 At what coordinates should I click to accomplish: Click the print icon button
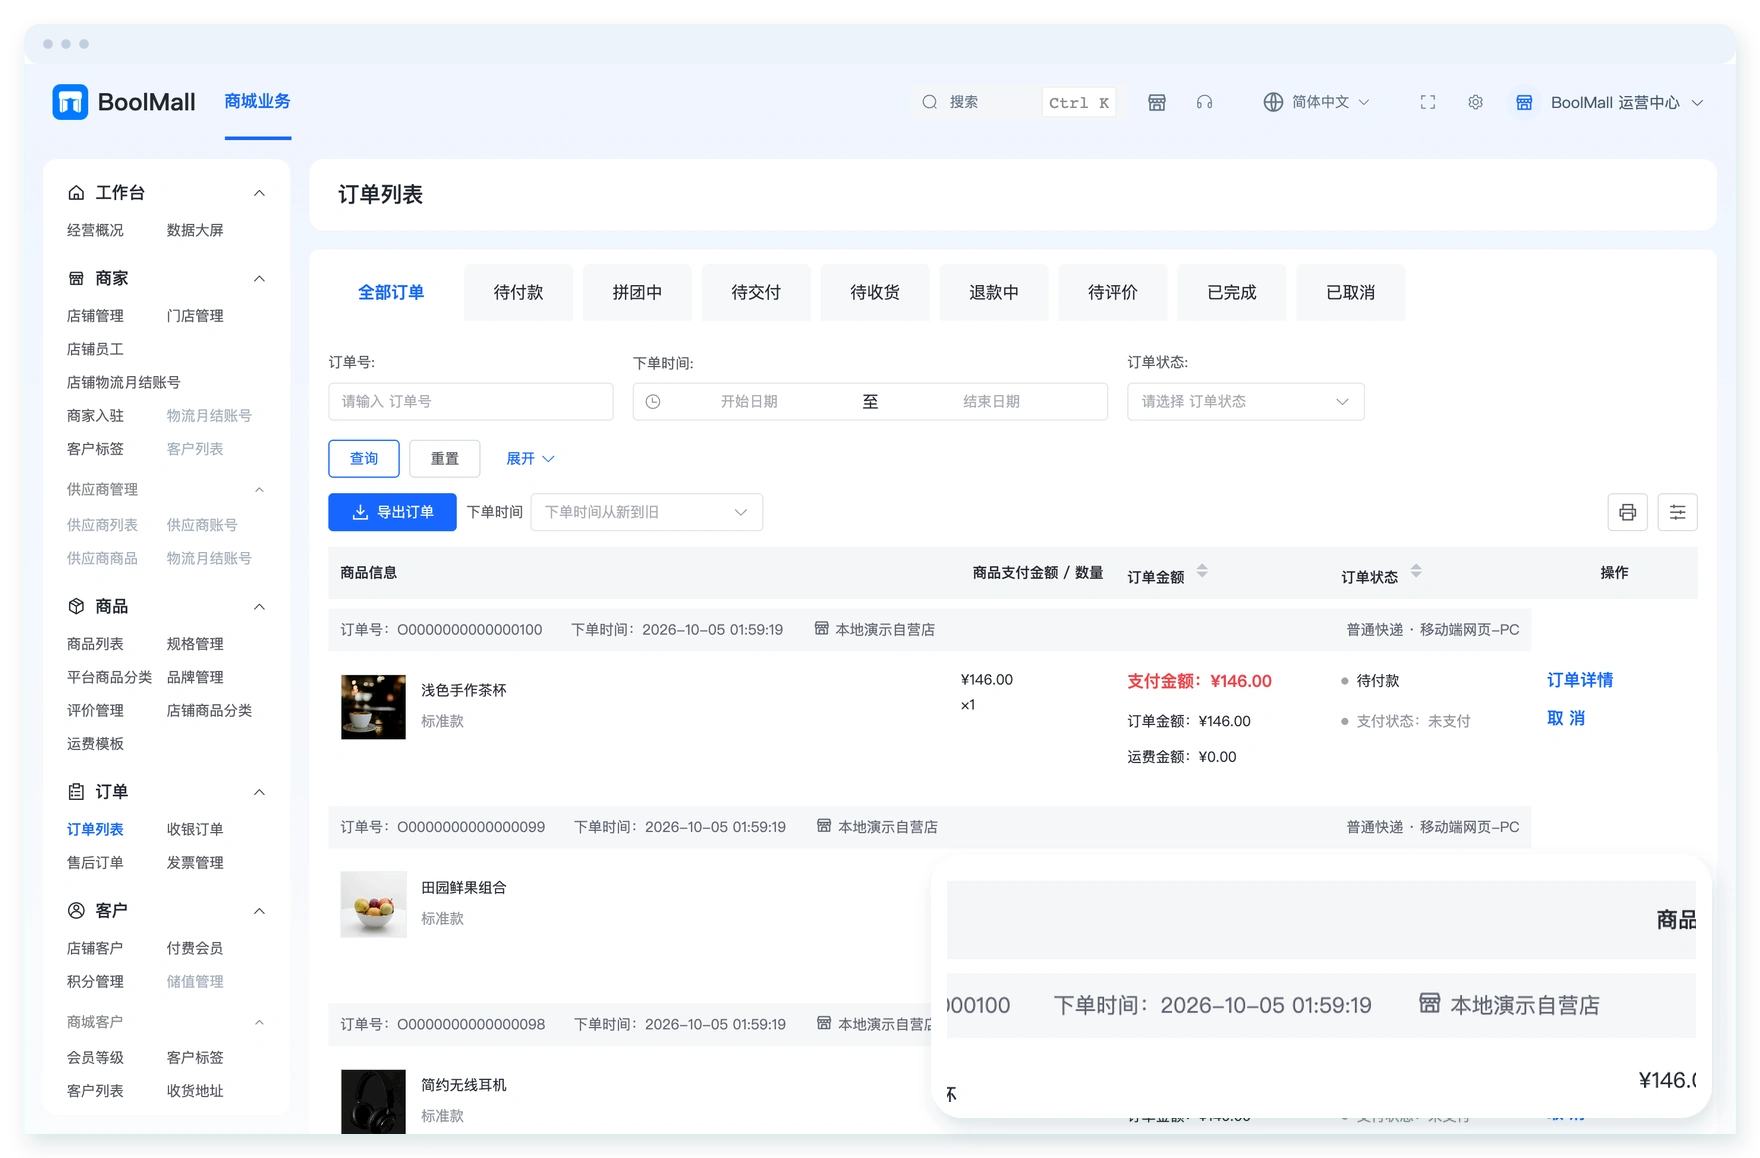pos(1627,512)
